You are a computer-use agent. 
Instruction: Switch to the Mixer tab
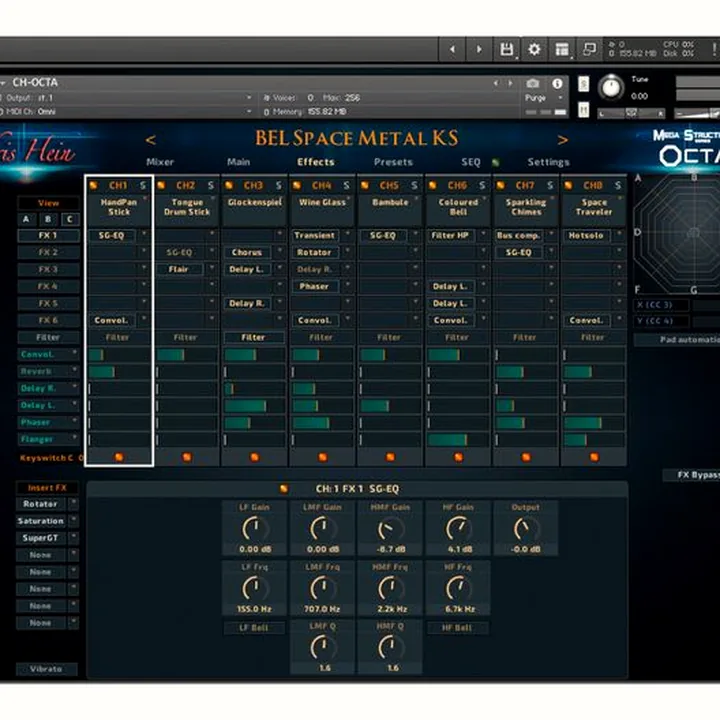pyautogui.click(x=160, y=162)
